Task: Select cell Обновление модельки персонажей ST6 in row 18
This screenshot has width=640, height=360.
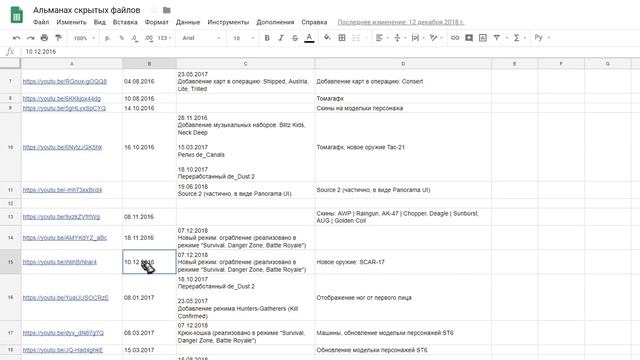Action: tap(403, 350)
